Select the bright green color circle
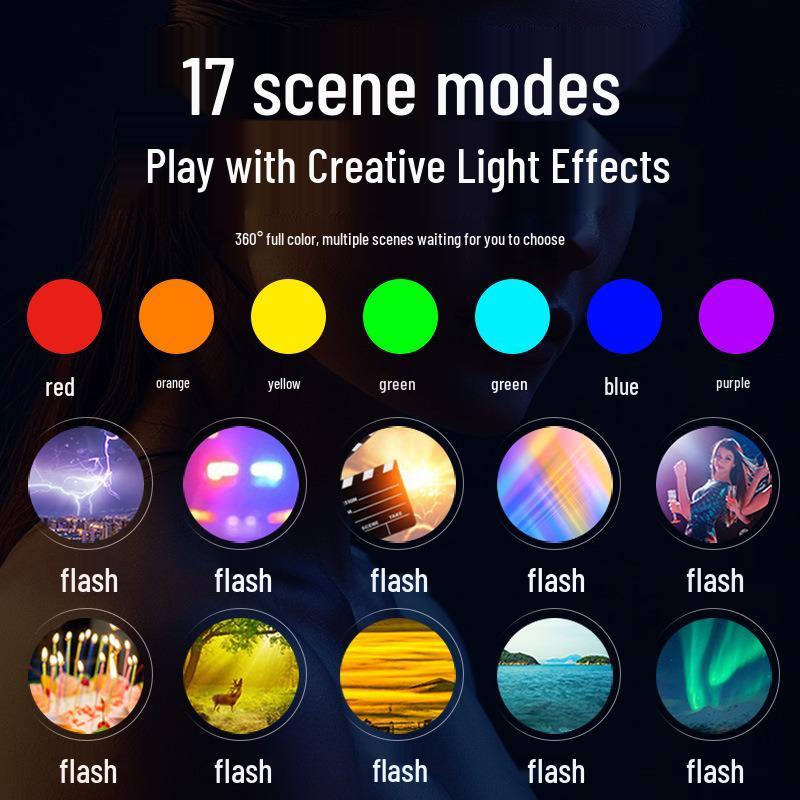This screenshot has height=800, width=800. point(400,316)
